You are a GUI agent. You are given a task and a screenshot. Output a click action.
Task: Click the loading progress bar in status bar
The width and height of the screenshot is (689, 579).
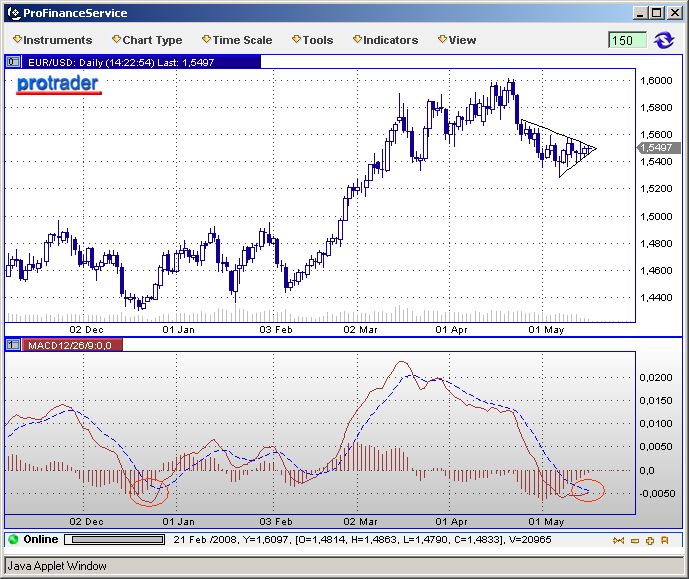pos(115,539)
